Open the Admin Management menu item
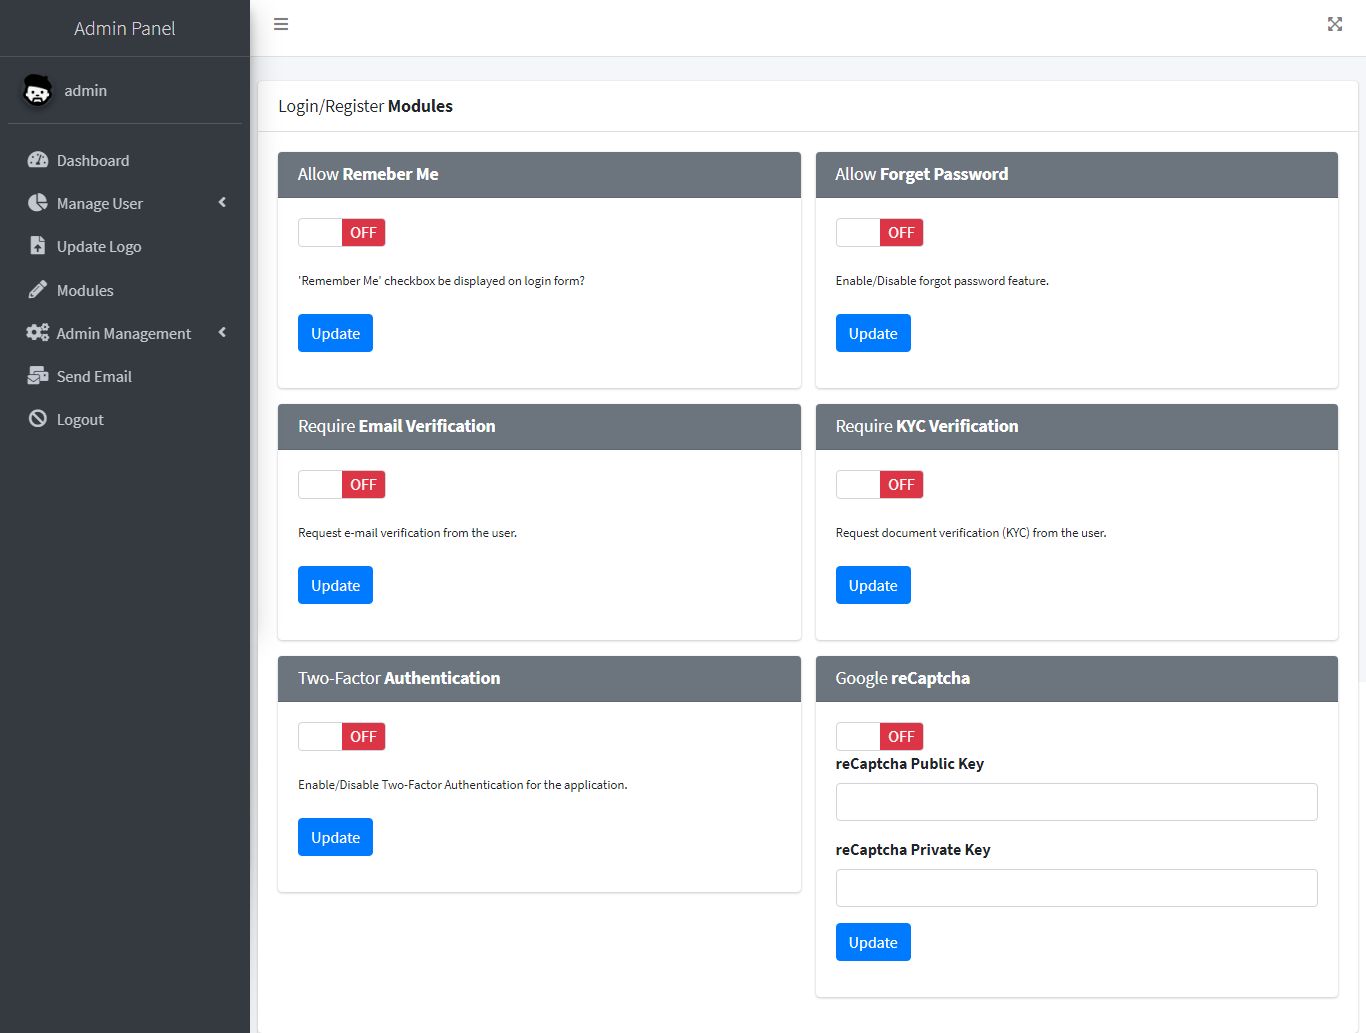 click(125, 333)
